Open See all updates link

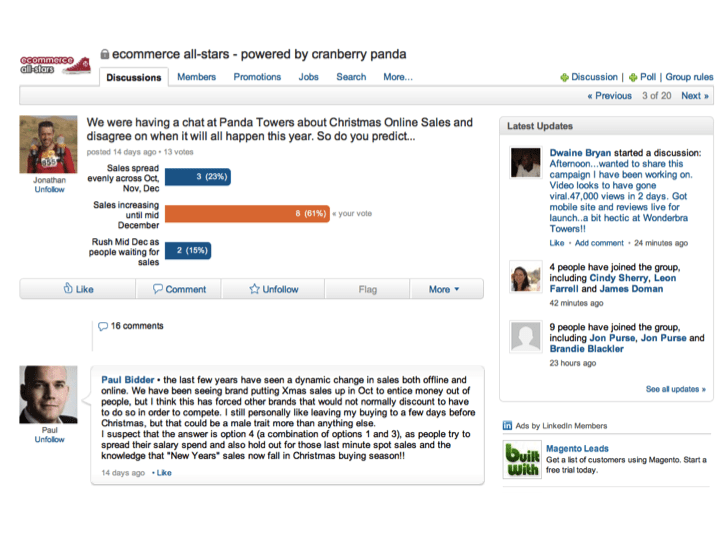pyautogui.click(x=675, y=389)
